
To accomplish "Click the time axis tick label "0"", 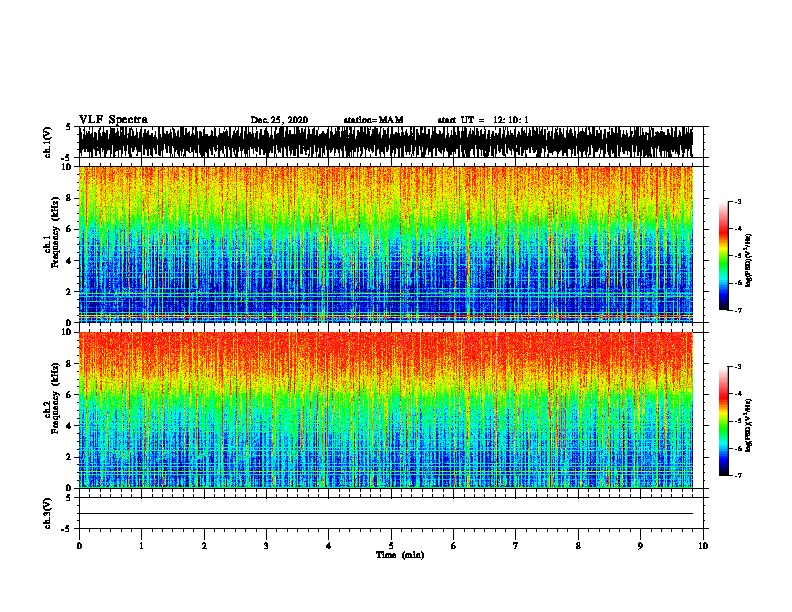I will point(79,546).
